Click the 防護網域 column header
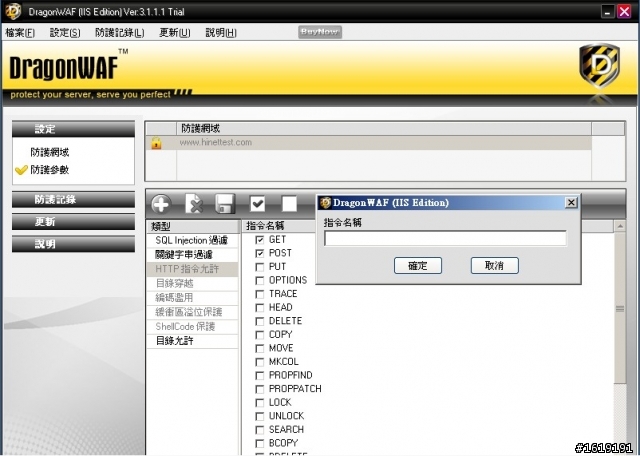Viewport: 640px width, 456px height. (384, 129)
